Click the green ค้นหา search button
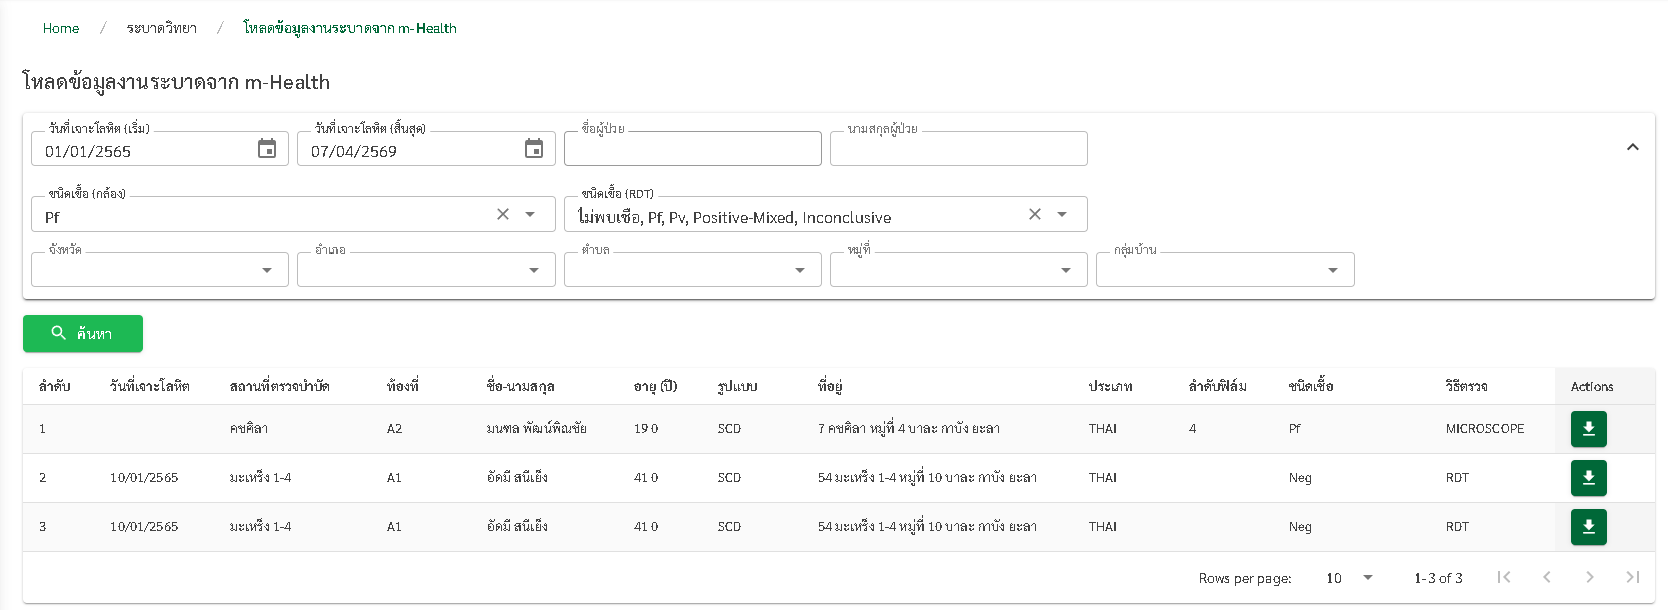This screenshot has width=1668, height=610. click(83, 334)
